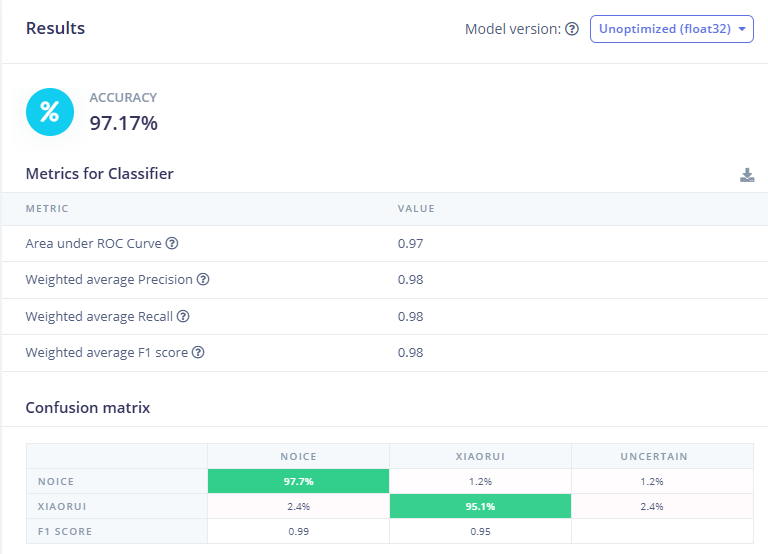Open the Unoptimized (float32) model version dropdown
Image resolution: width=768 pixels, height=554 pixels.
point(671,29)
